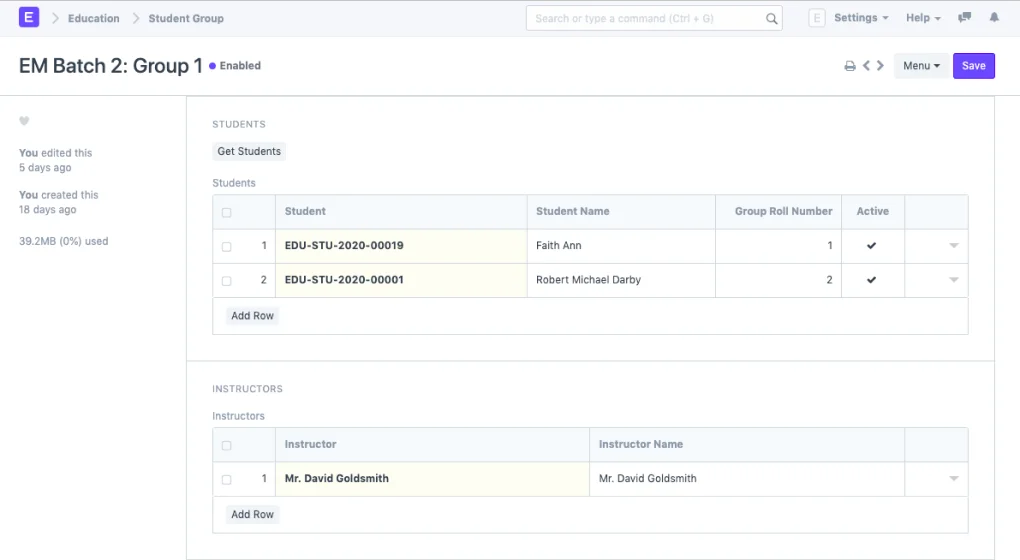
Task: Toggle select-all checkbox in Instructors table
Action: 226,446
